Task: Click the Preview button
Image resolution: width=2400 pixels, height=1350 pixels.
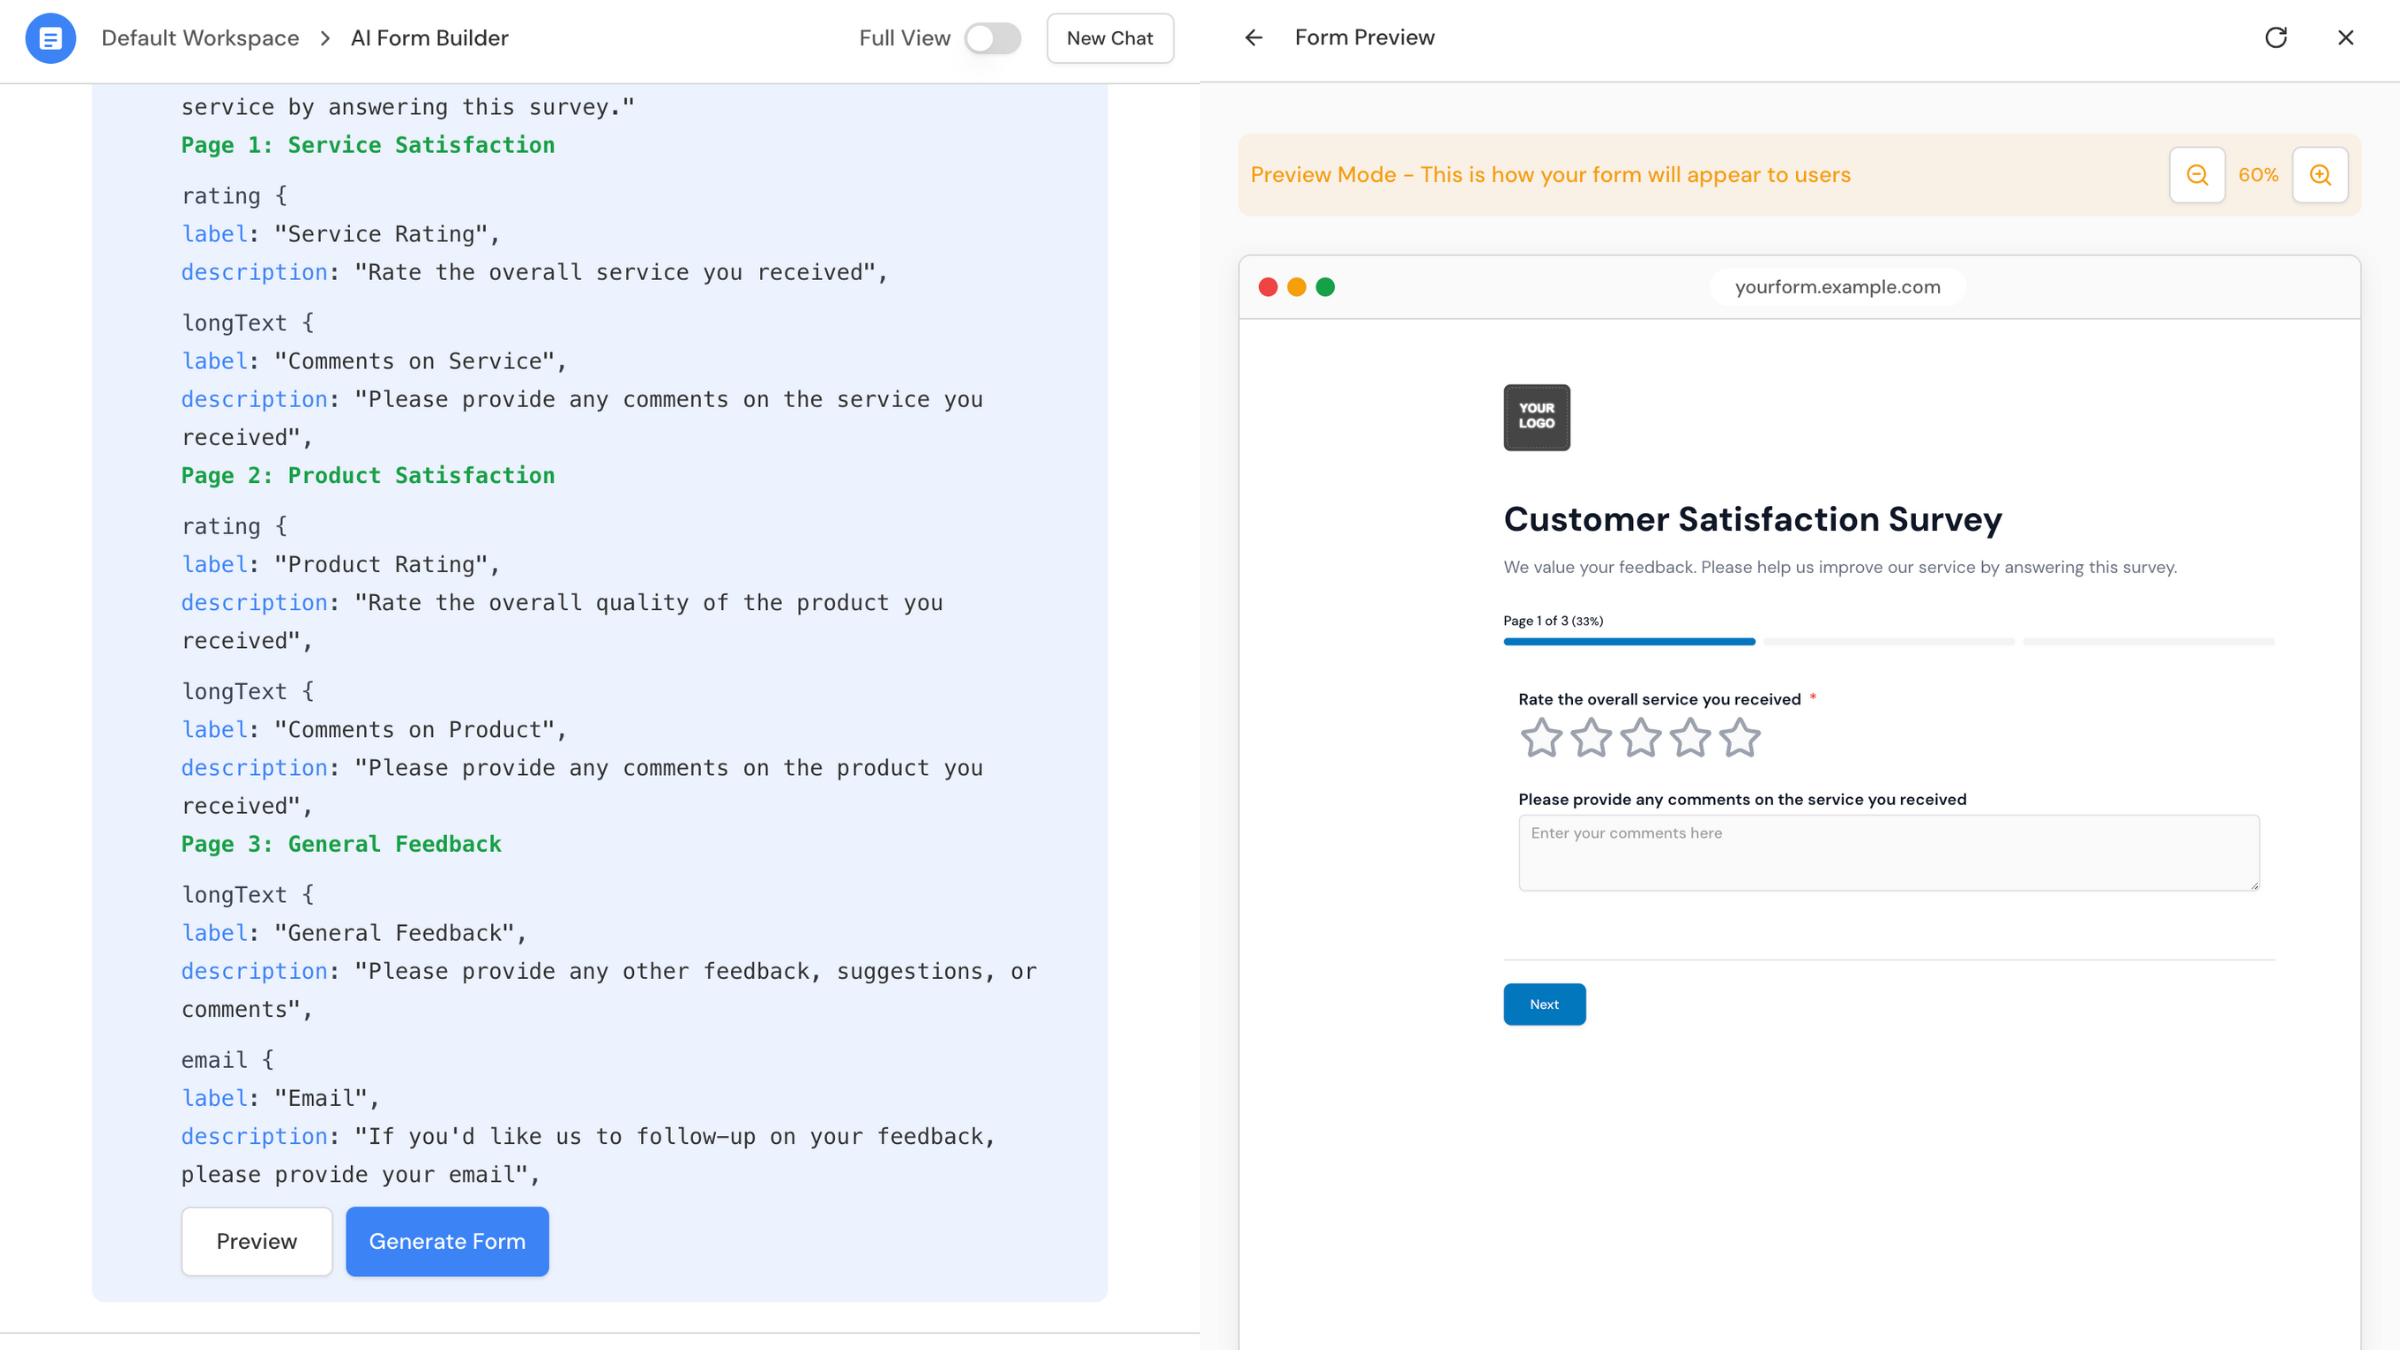Action: [x=256, y=1241]
